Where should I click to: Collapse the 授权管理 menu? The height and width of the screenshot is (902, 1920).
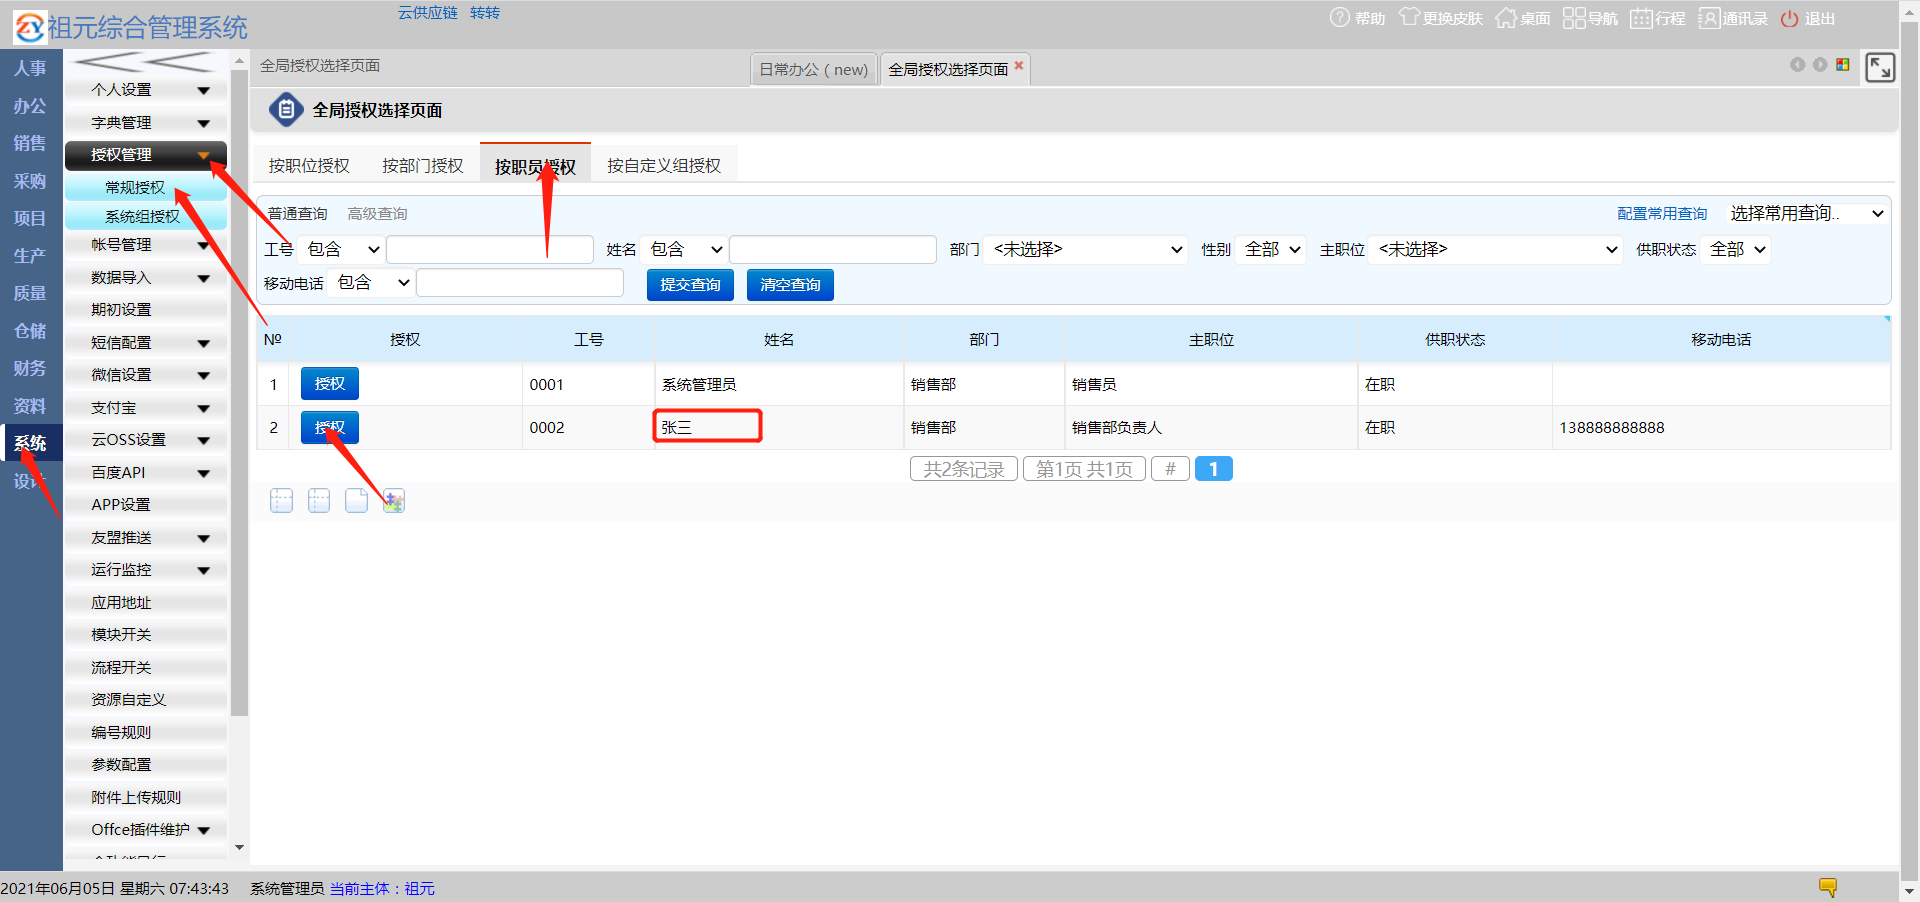[146, 155]
